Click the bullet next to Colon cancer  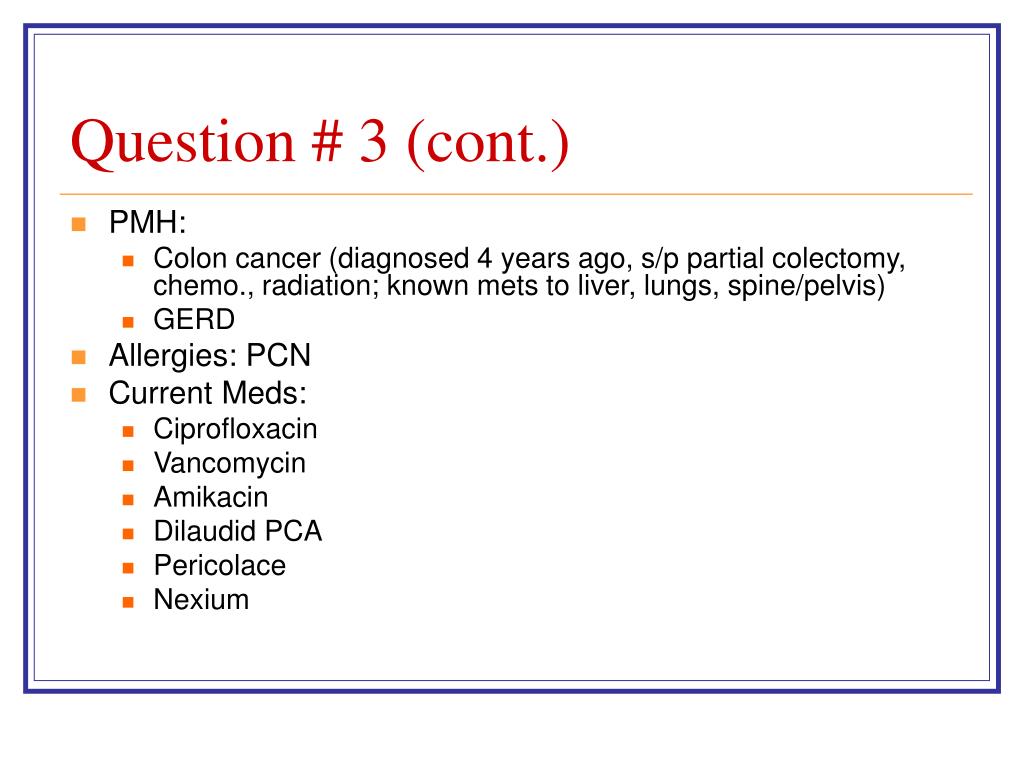[128, 261]
